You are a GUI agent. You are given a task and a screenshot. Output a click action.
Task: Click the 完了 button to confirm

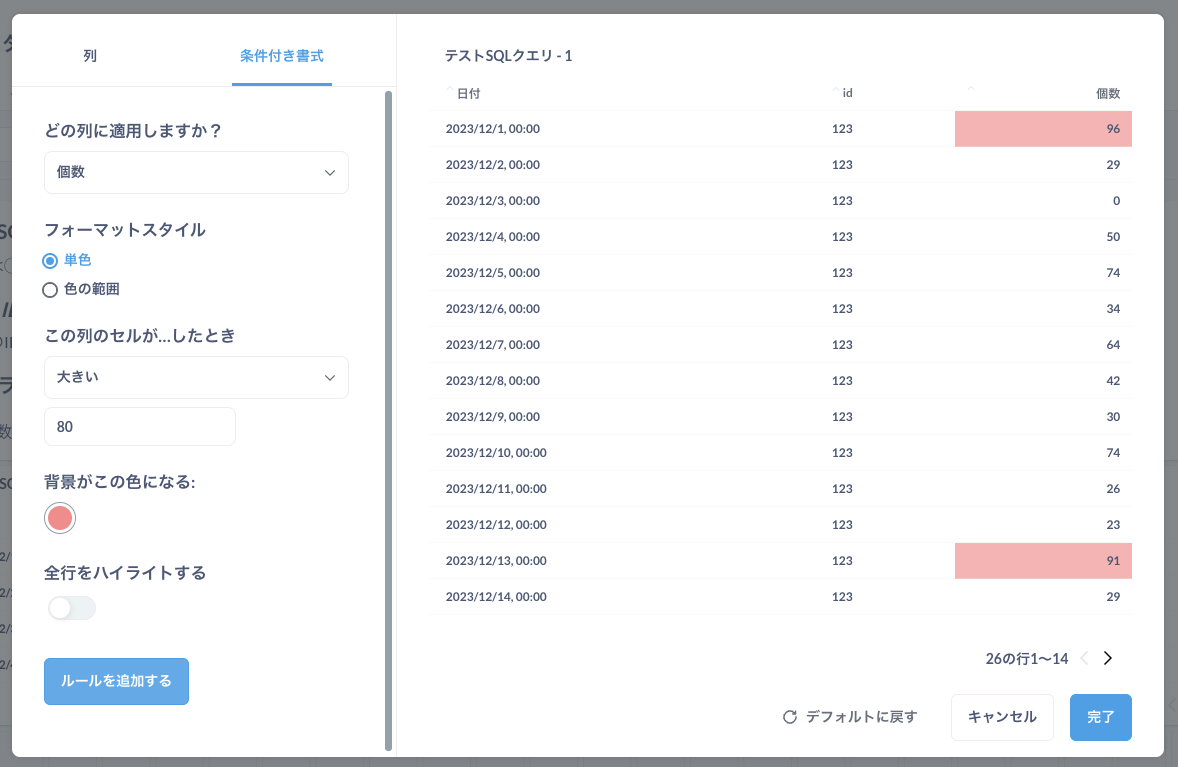coord(1100,717)
